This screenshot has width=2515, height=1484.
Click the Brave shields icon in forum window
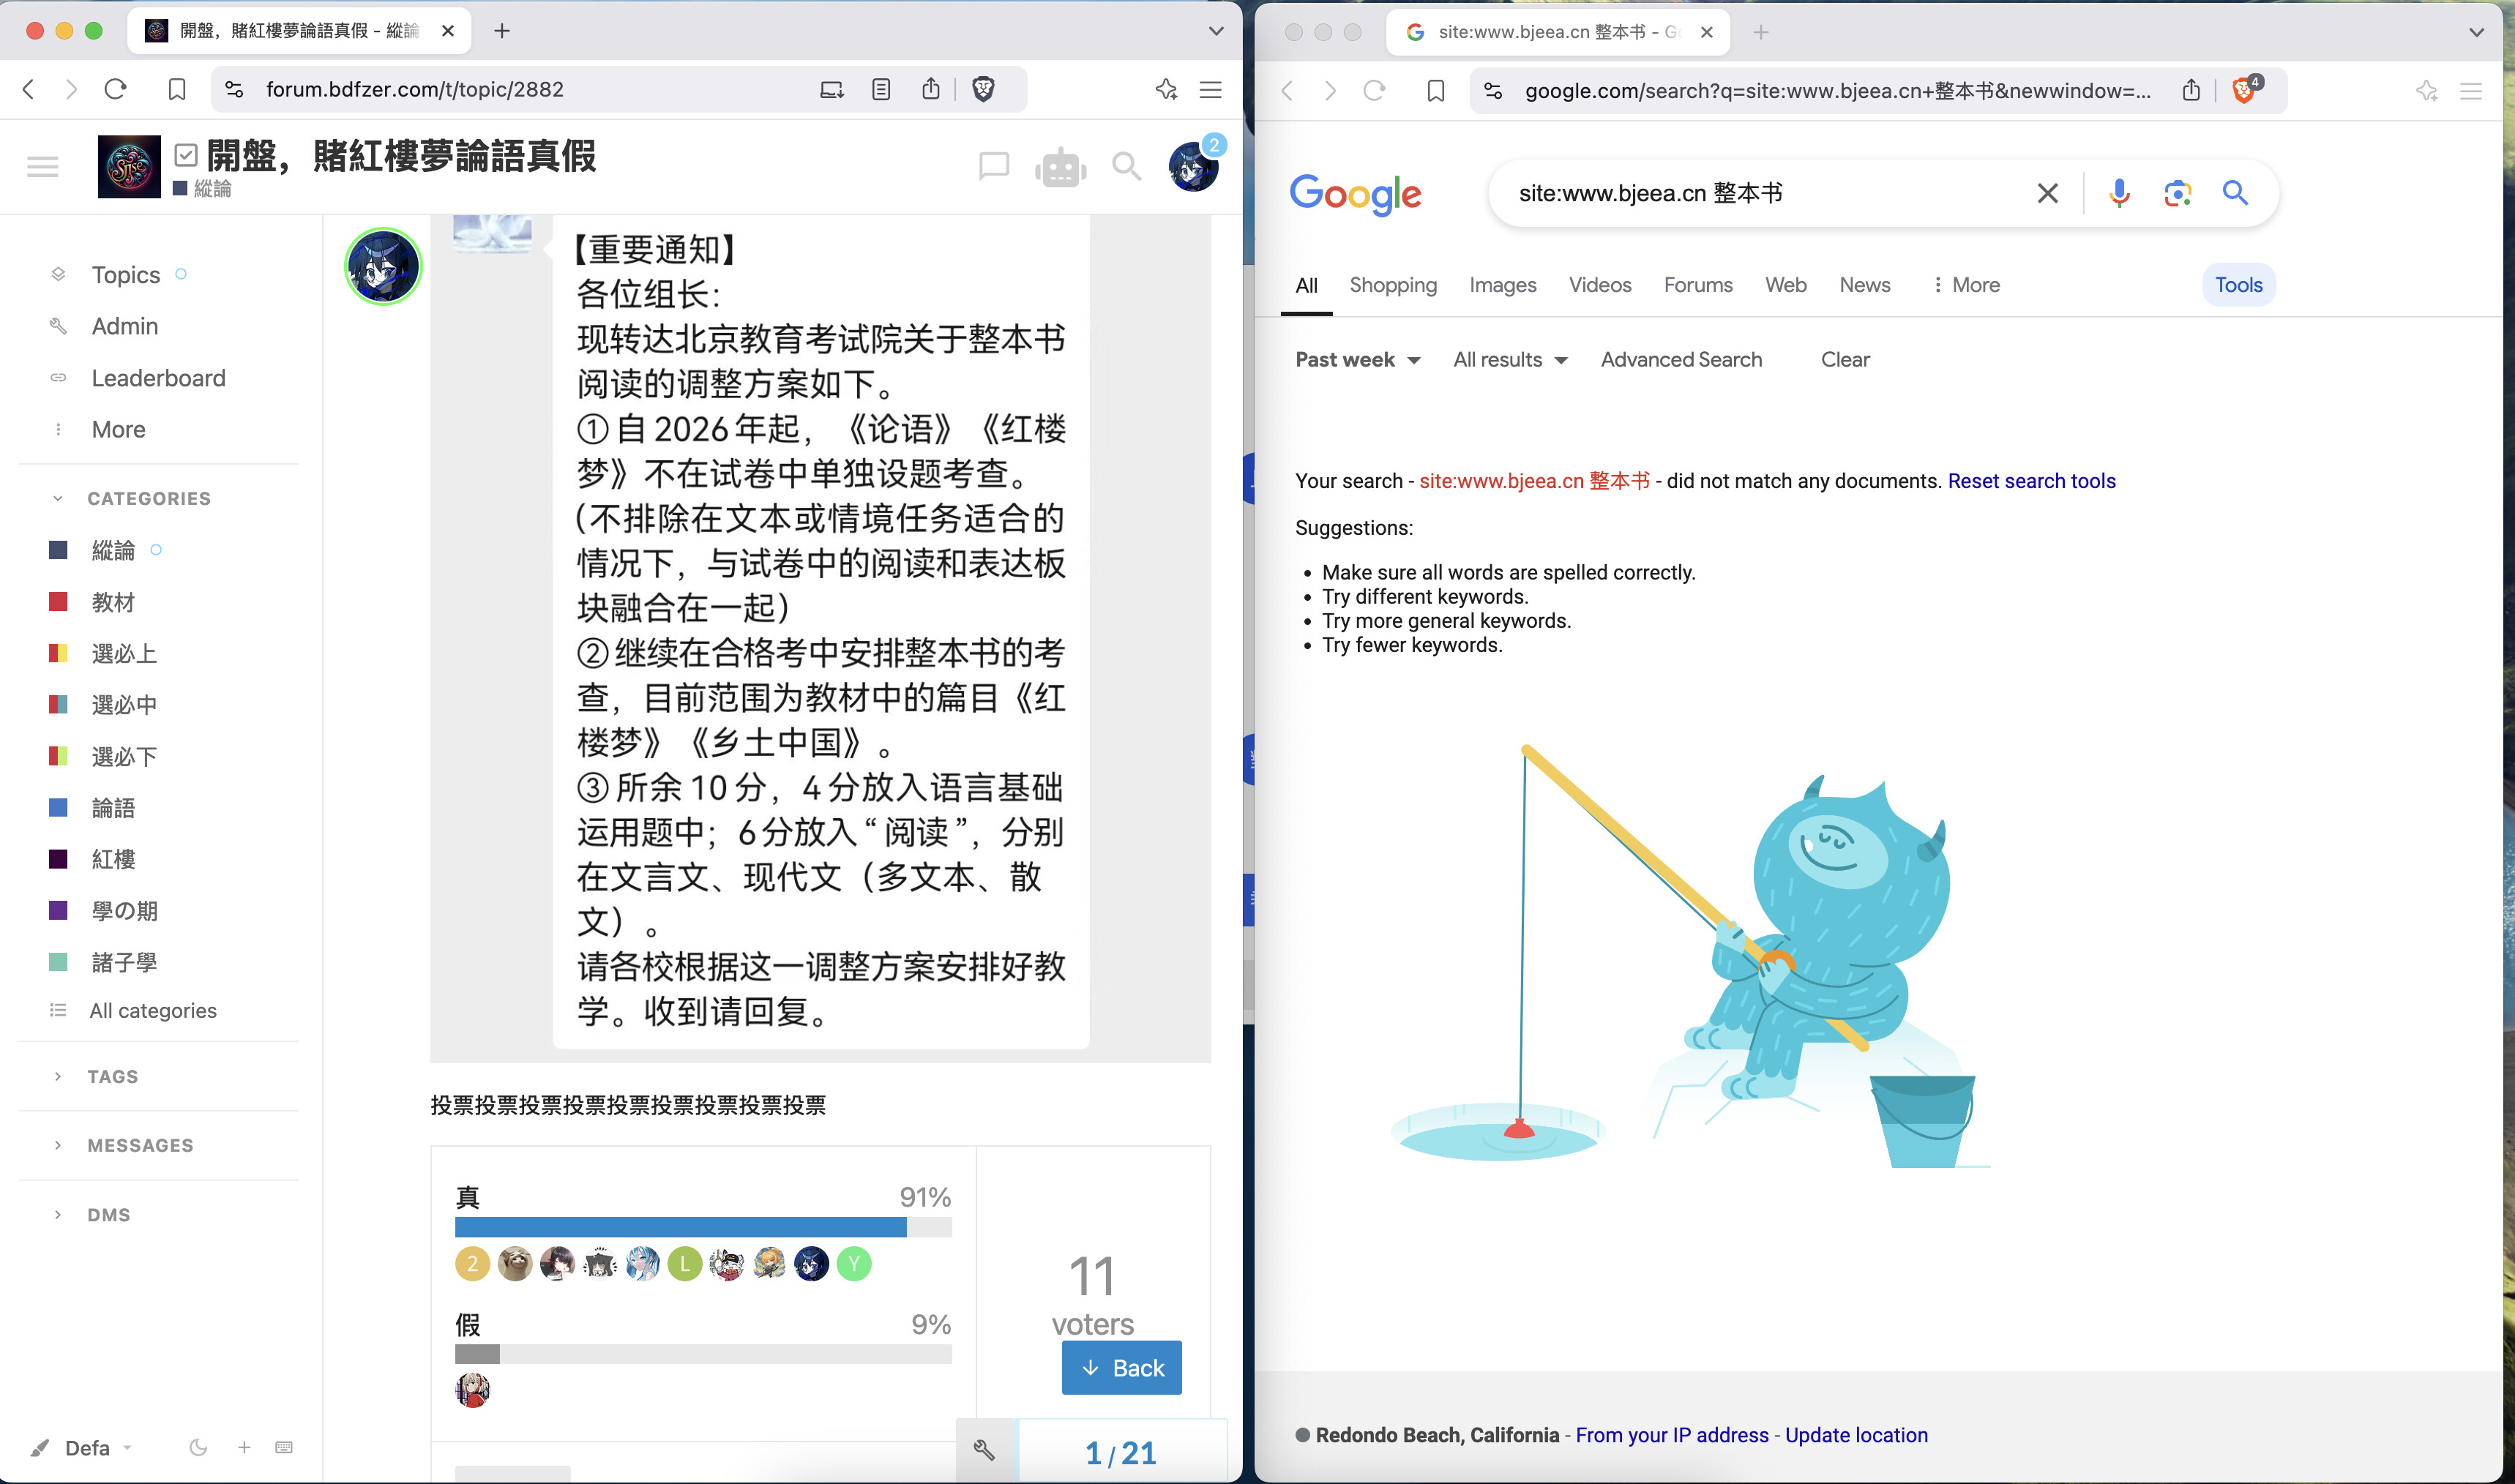983,90
